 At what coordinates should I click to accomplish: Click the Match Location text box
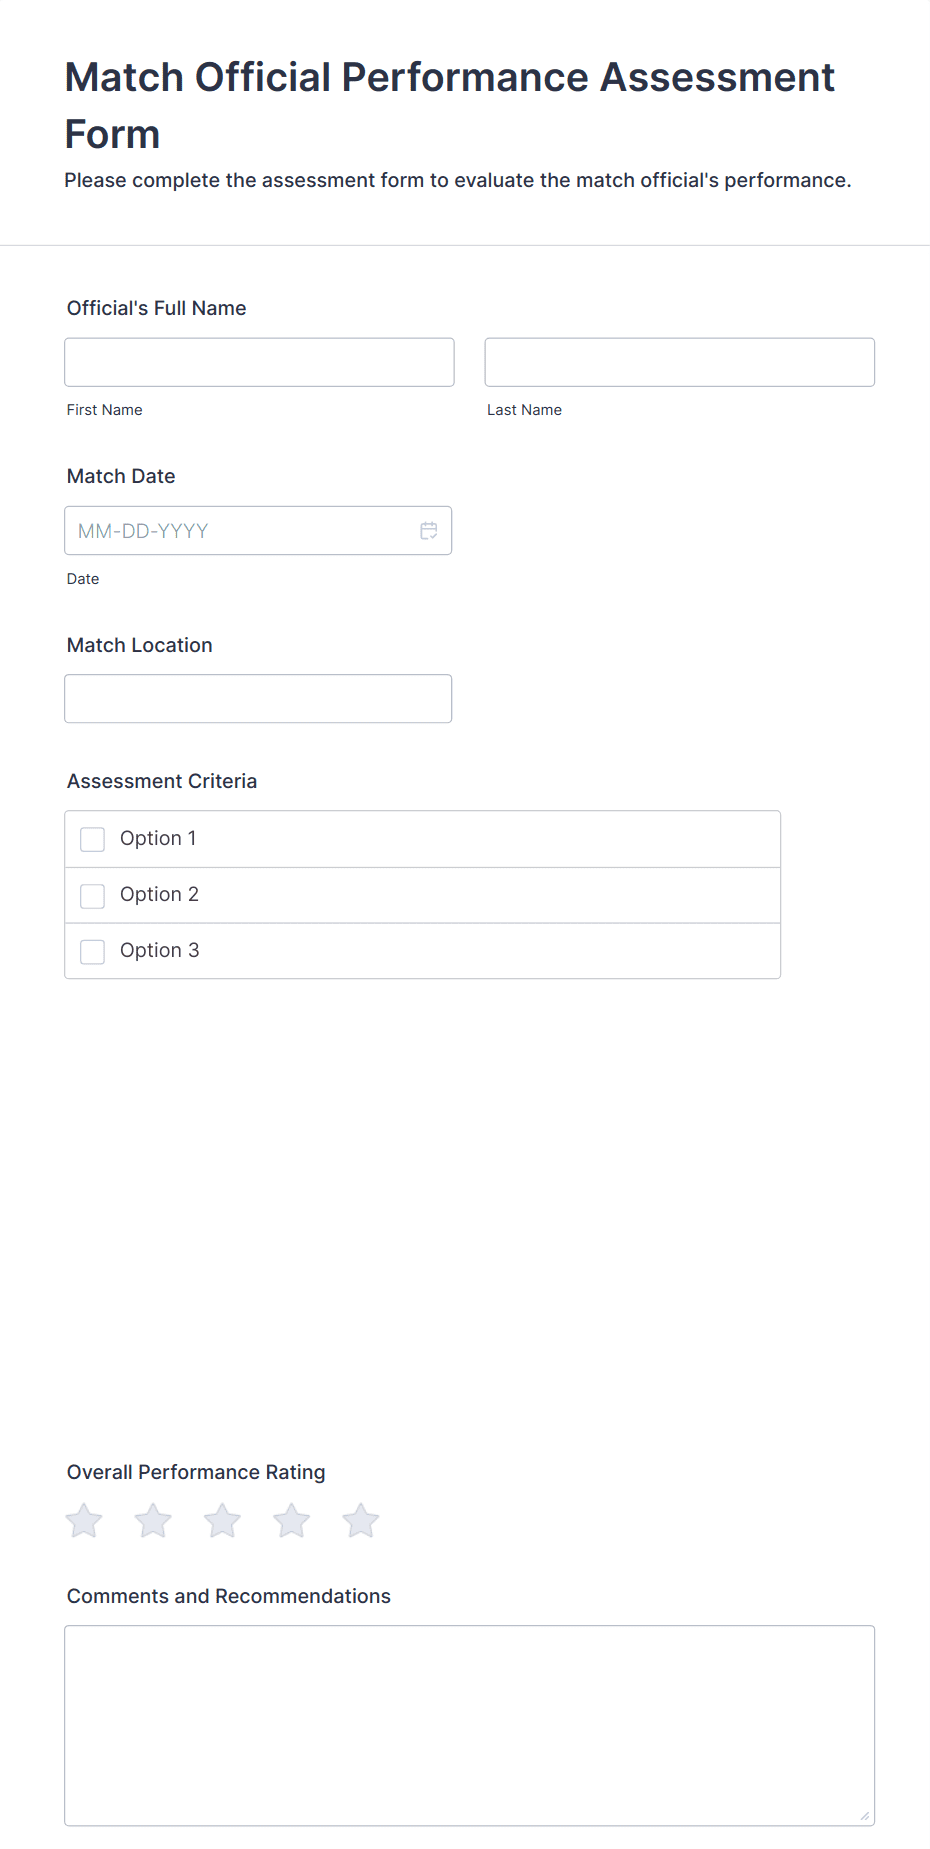pos(258,699)
